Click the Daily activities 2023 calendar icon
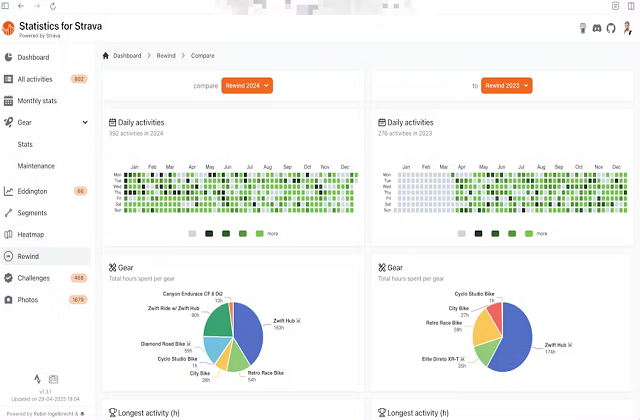 (x=382, y=122)
